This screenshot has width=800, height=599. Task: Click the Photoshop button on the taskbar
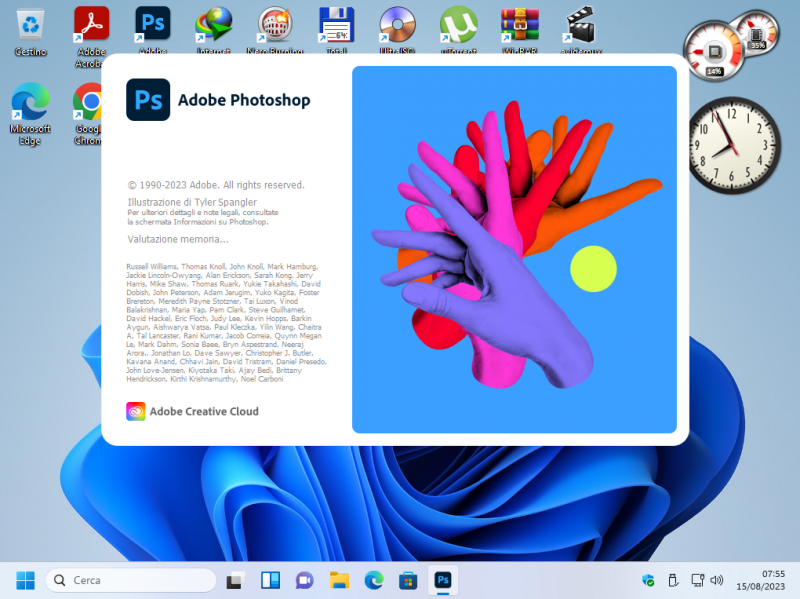point(443,580)
